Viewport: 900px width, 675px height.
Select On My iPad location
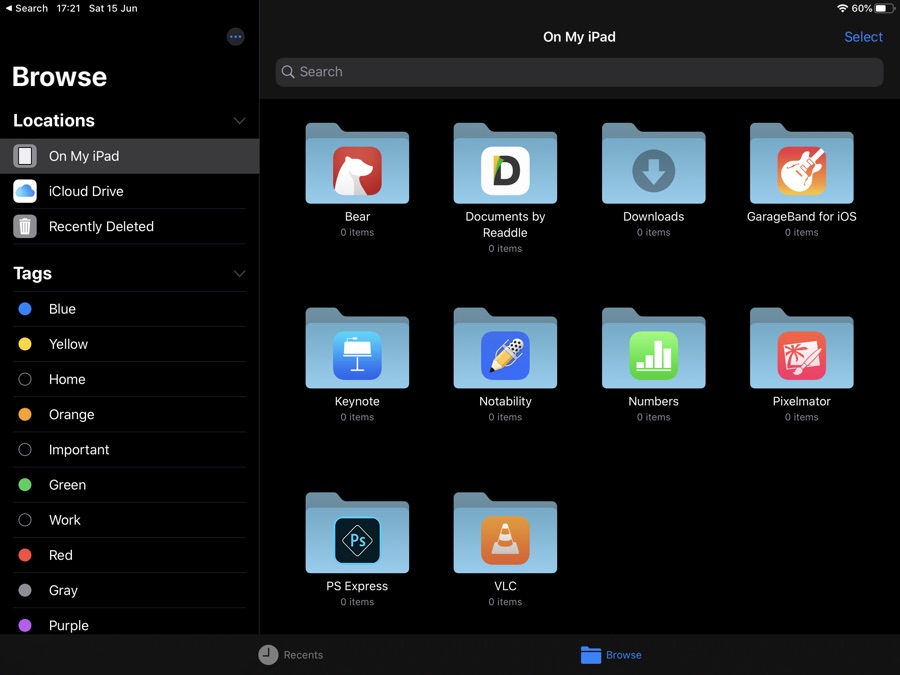[130, 156]
